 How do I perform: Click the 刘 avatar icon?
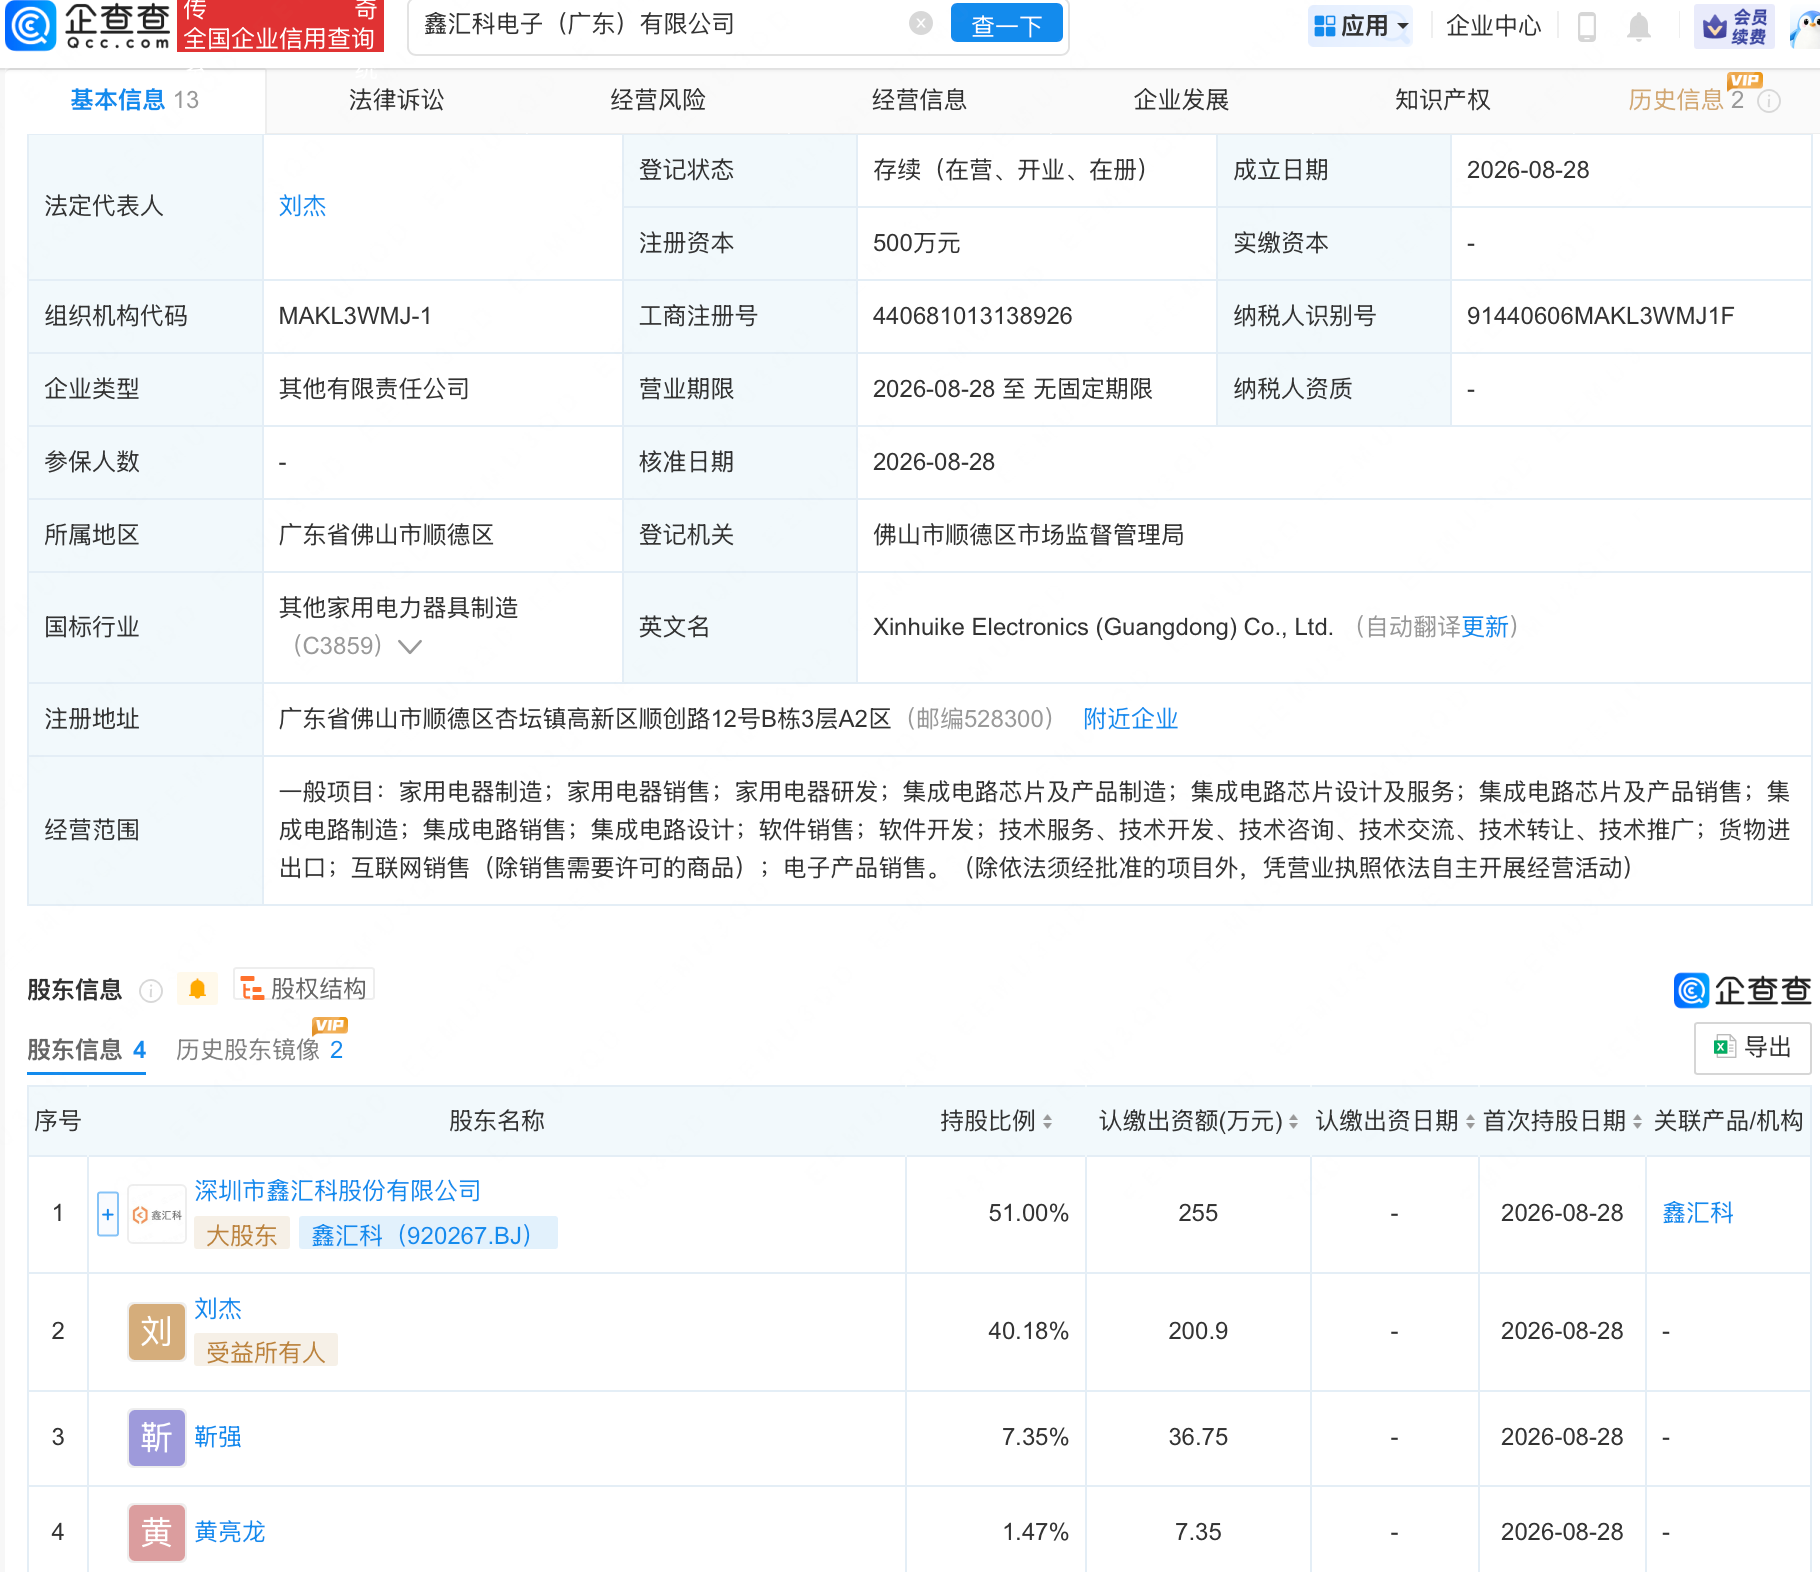pos(157,1332)
